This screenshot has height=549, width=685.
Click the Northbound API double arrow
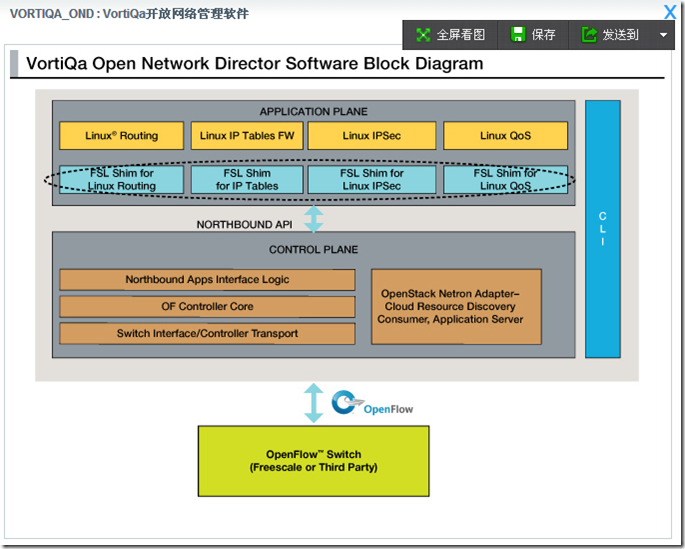click(314, 219)
